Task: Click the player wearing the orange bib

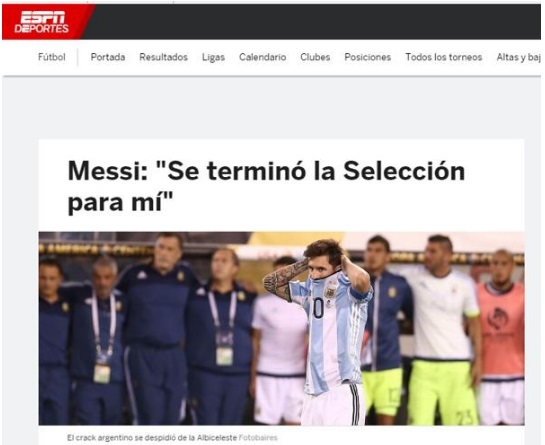Action: [x=501, y=332]
